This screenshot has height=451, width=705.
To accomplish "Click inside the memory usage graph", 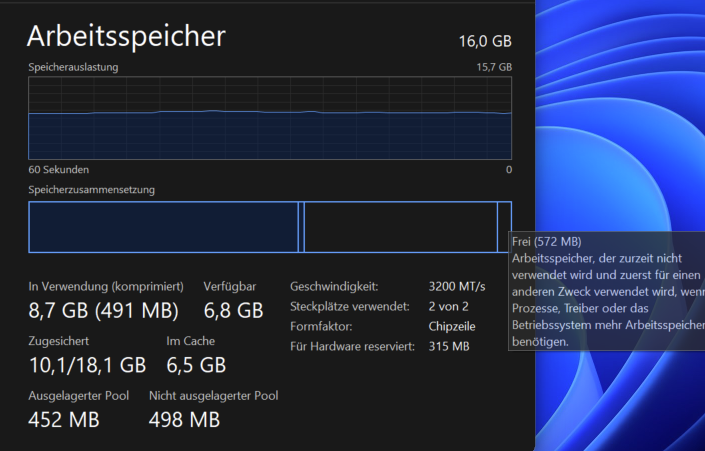I will (270, 118).
